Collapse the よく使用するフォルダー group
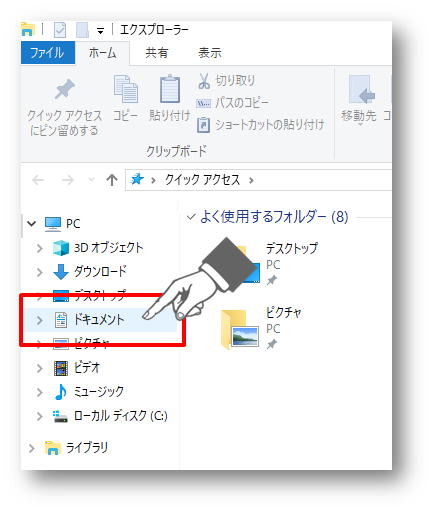434x512 pixels. (x=191, y=217)
